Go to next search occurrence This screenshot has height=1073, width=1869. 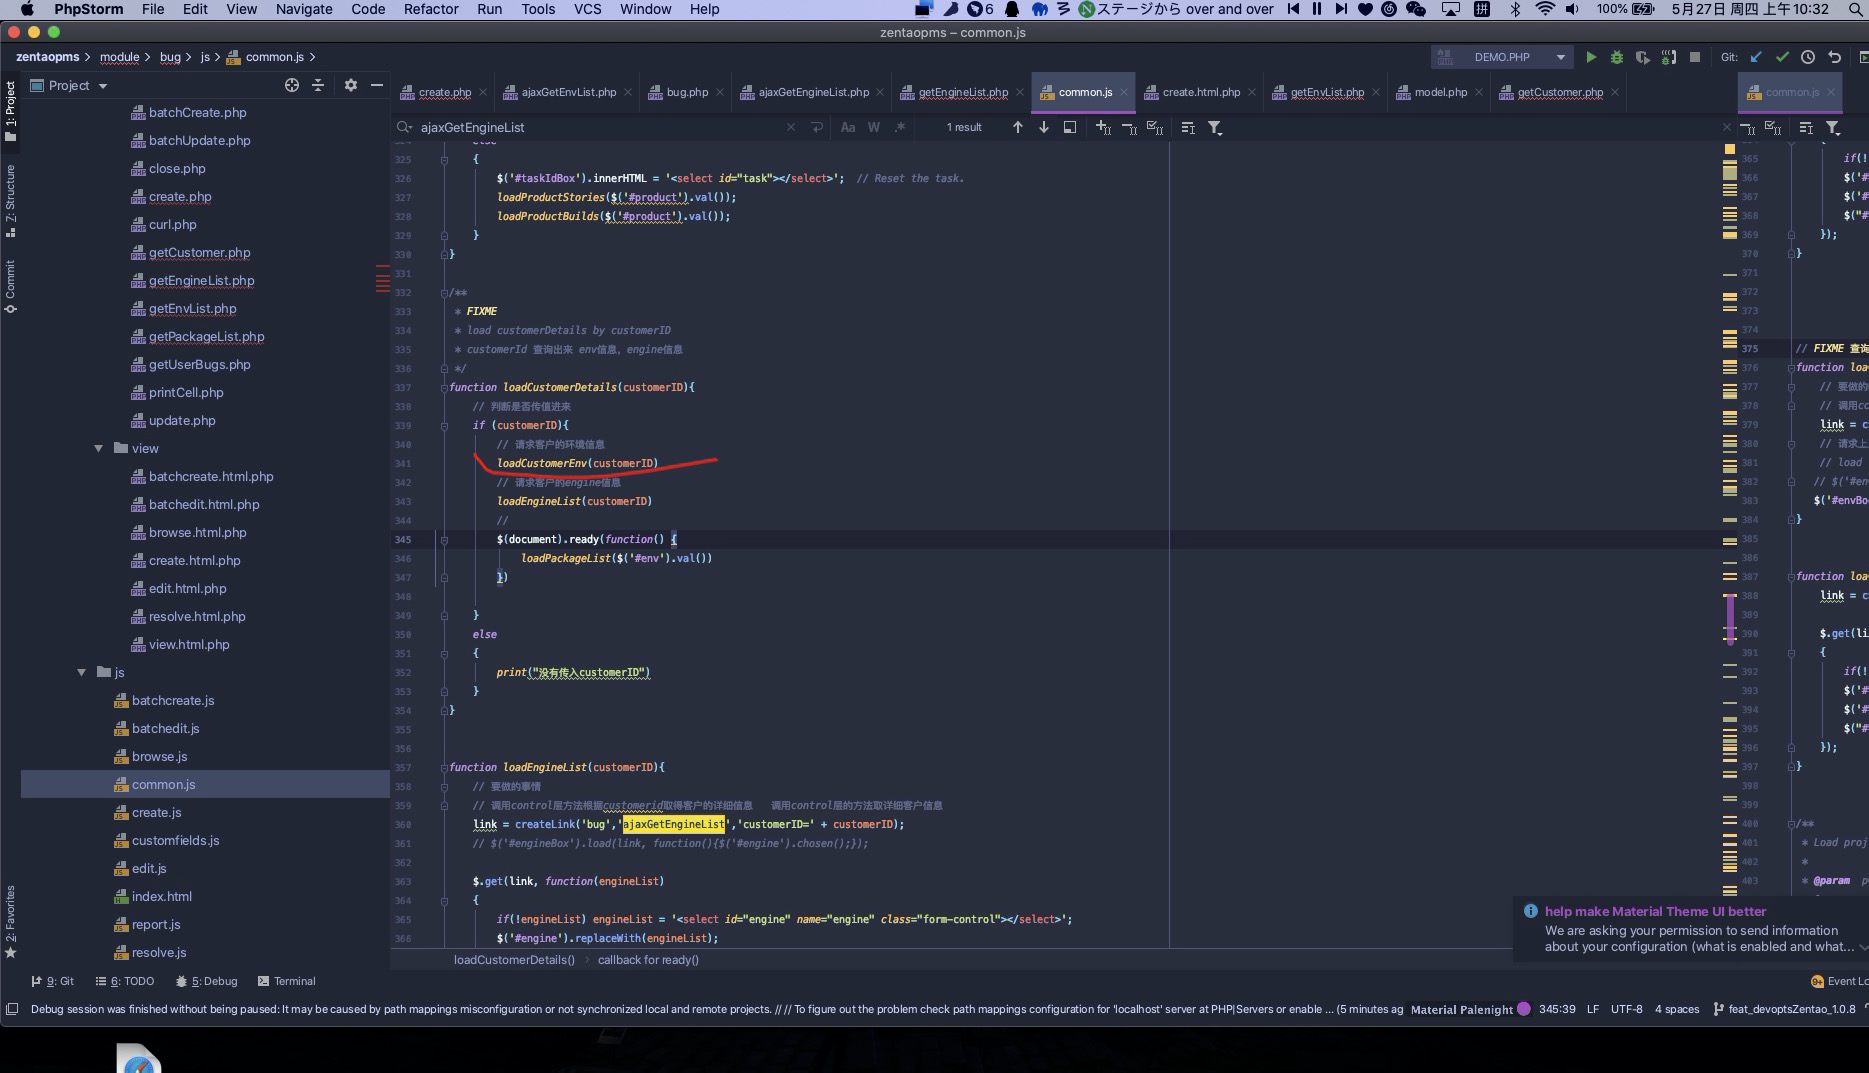click(1043, 127)
